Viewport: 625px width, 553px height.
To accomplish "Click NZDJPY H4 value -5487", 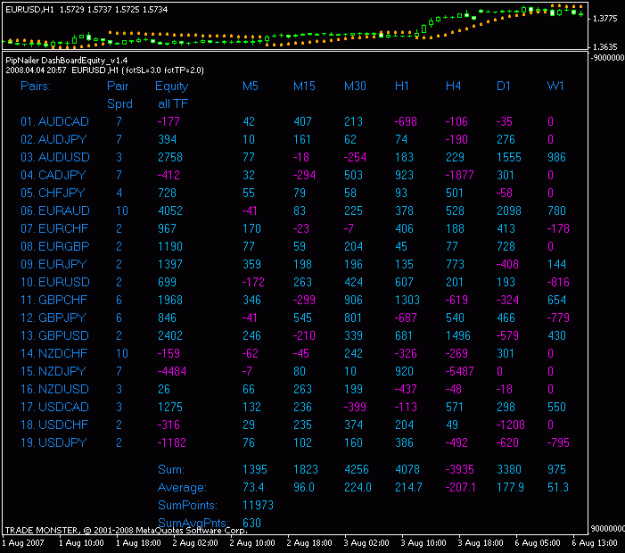I will [x=460, y=371].
